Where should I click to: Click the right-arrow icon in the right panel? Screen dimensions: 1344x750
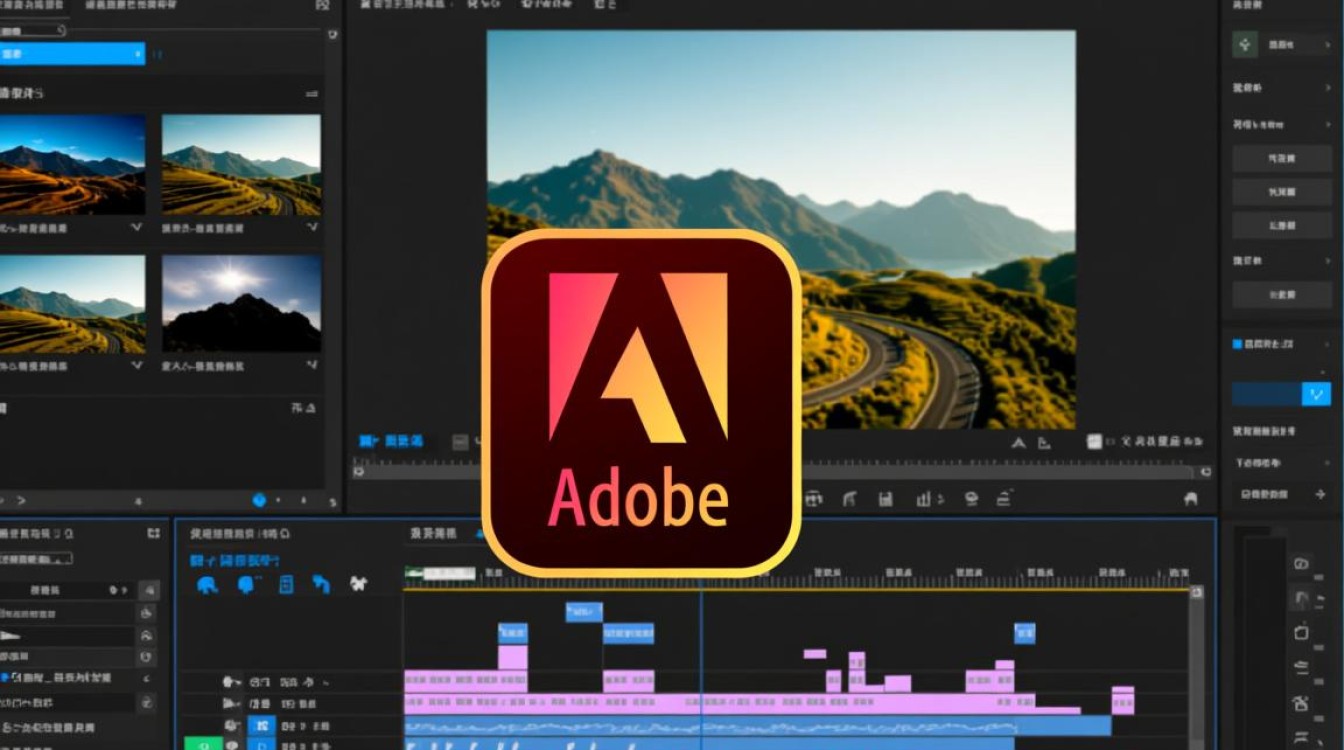point(1321,494)
